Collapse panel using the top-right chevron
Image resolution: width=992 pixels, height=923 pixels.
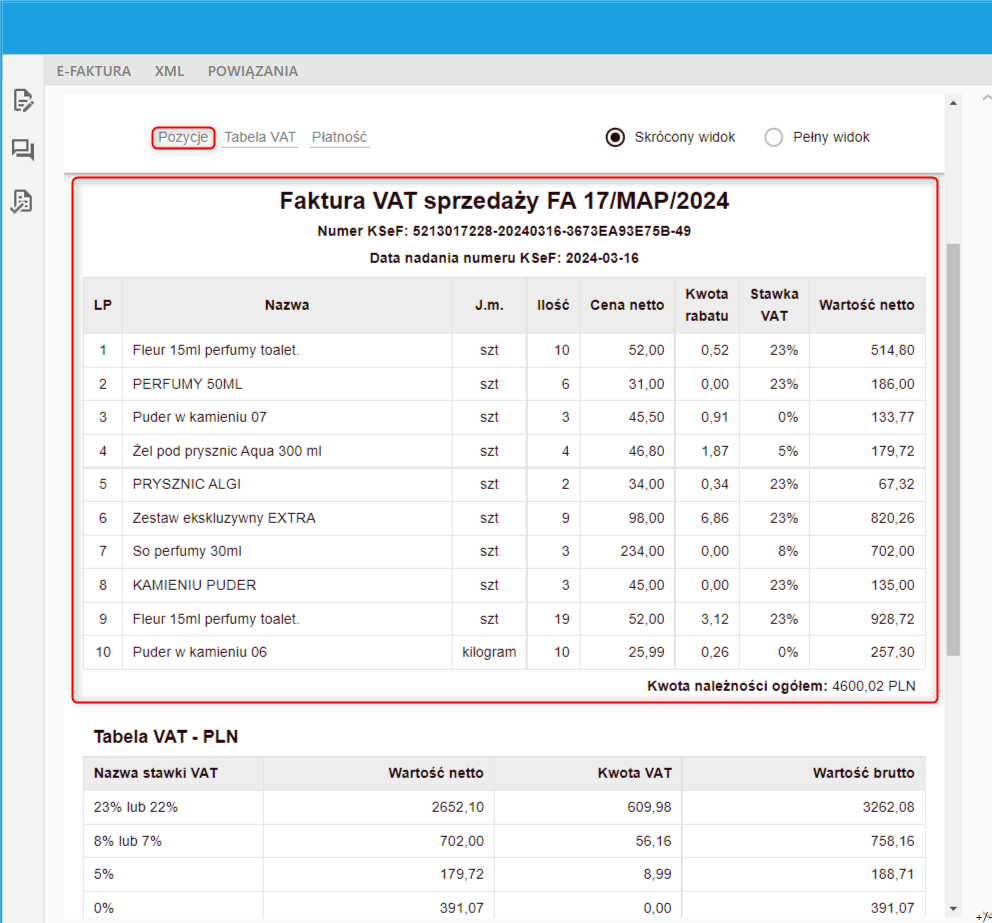click(986, 98)
